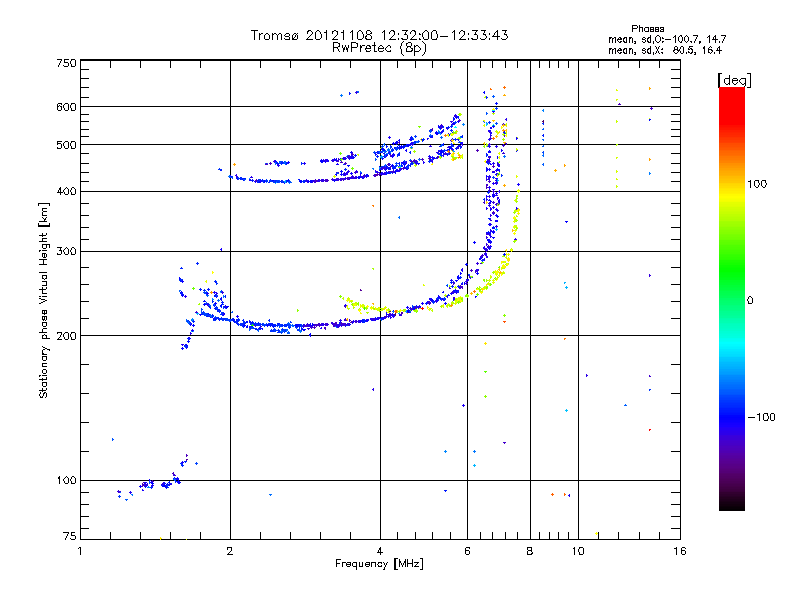Click the y-axis tick label '200'

[66, 336]
